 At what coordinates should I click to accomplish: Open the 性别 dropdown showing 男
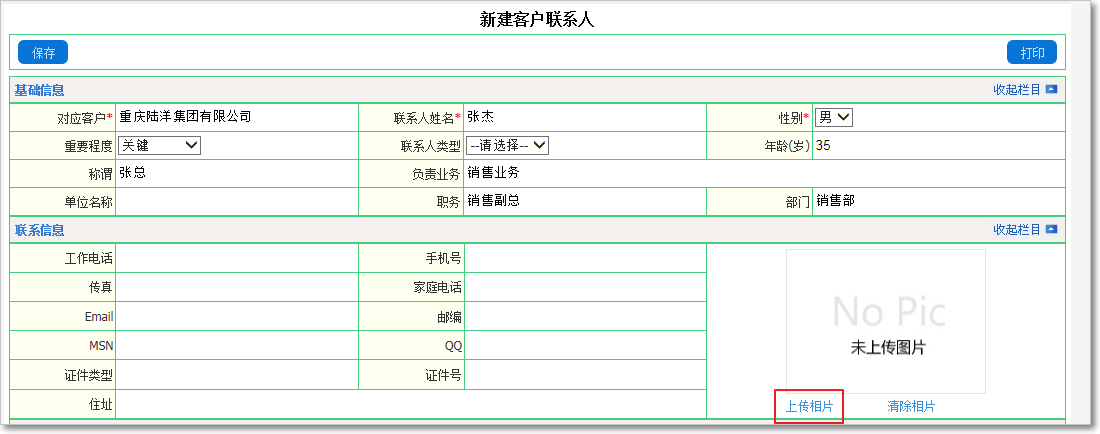[834, 118]
